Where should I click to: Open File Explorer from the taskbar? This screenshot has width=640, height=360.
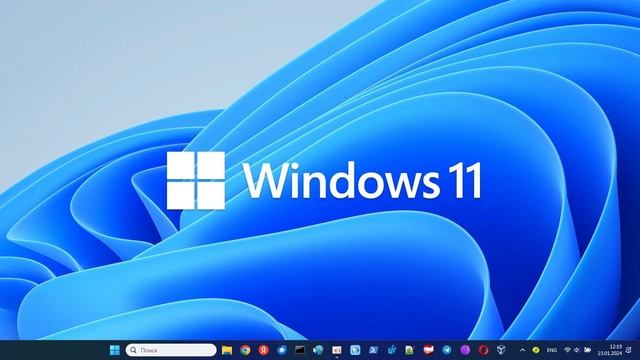(x=227, y=350)
